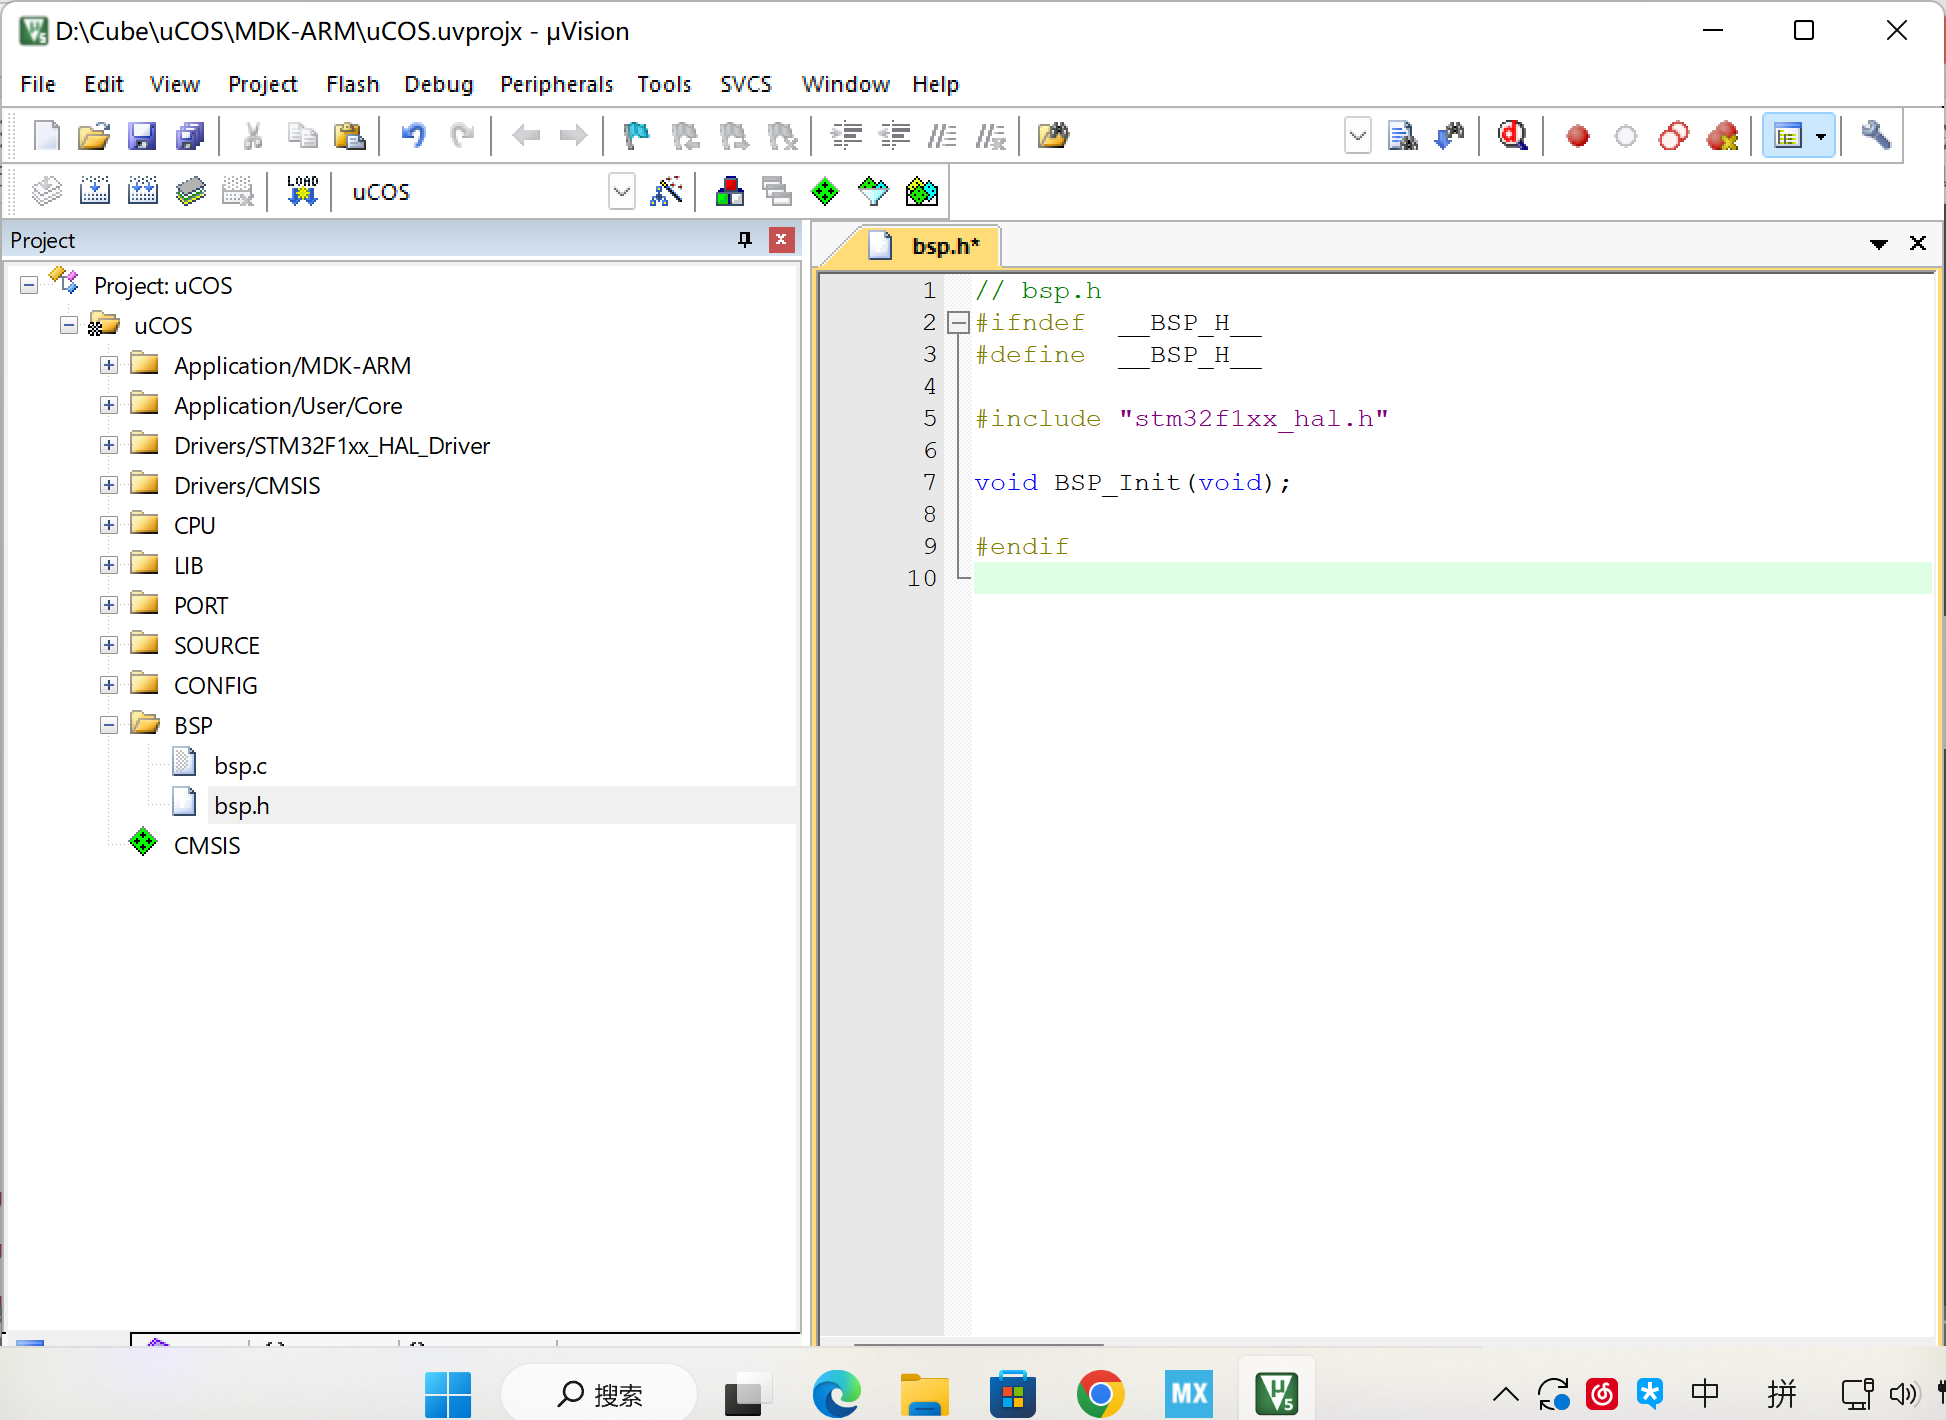Open the target selection dropdown showing uCOS
Screen dimensions: 1946x1420
(x=621, y=191)
